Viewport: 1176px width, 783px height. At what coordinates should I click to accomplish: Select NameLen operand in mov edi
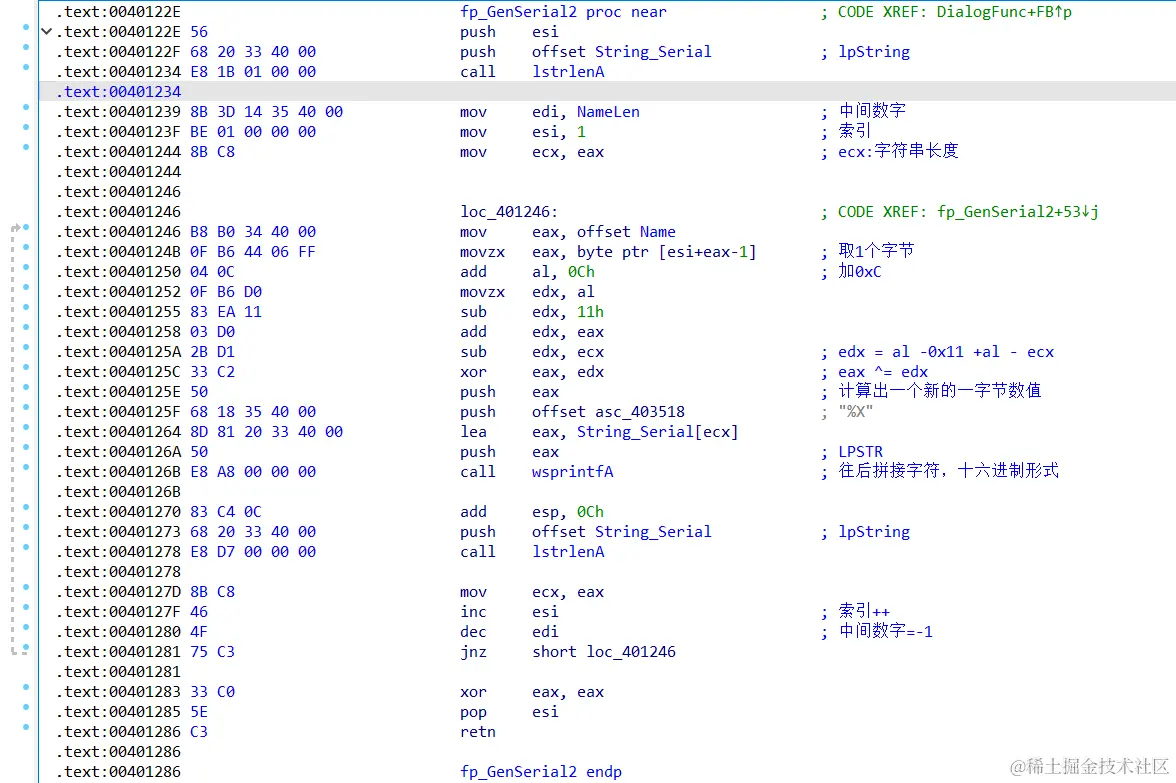click(x=608, y=112)
